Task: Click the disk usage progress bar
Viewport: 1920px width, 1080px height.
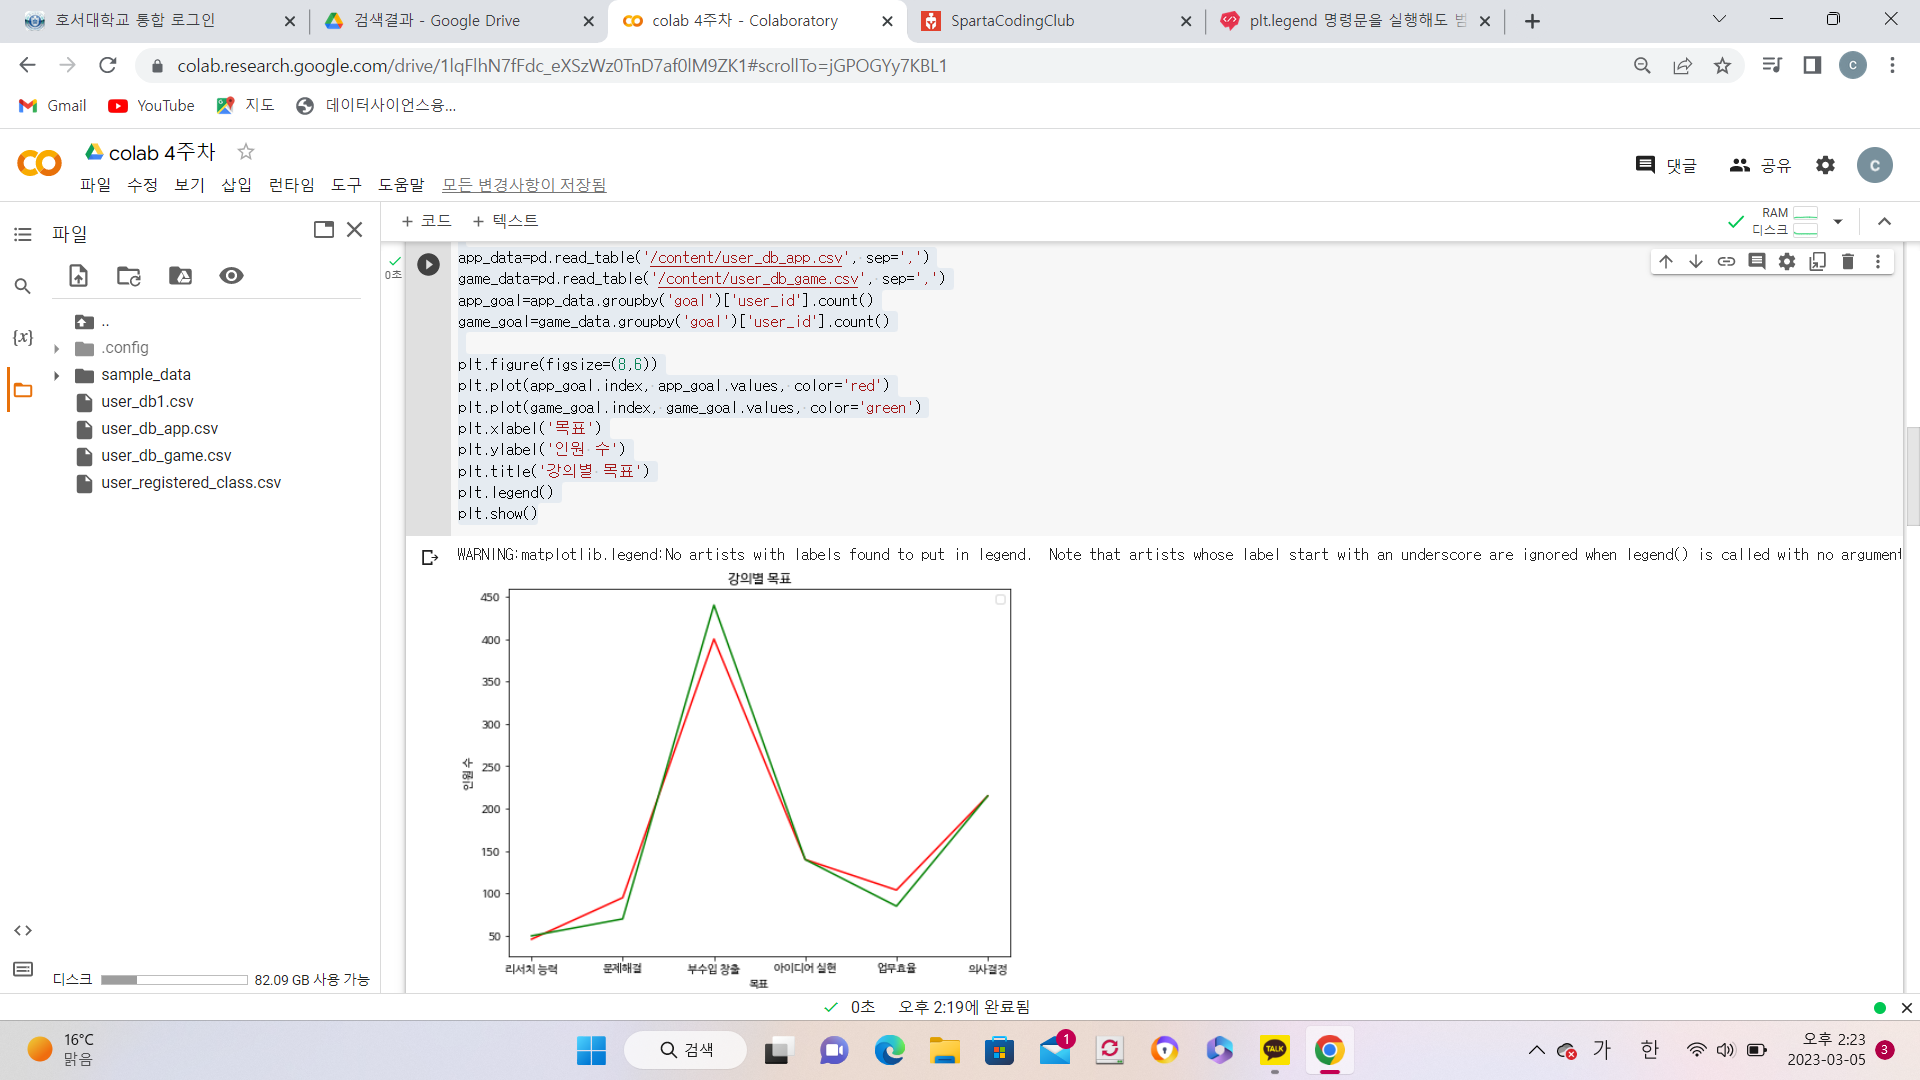Action: 174,980
